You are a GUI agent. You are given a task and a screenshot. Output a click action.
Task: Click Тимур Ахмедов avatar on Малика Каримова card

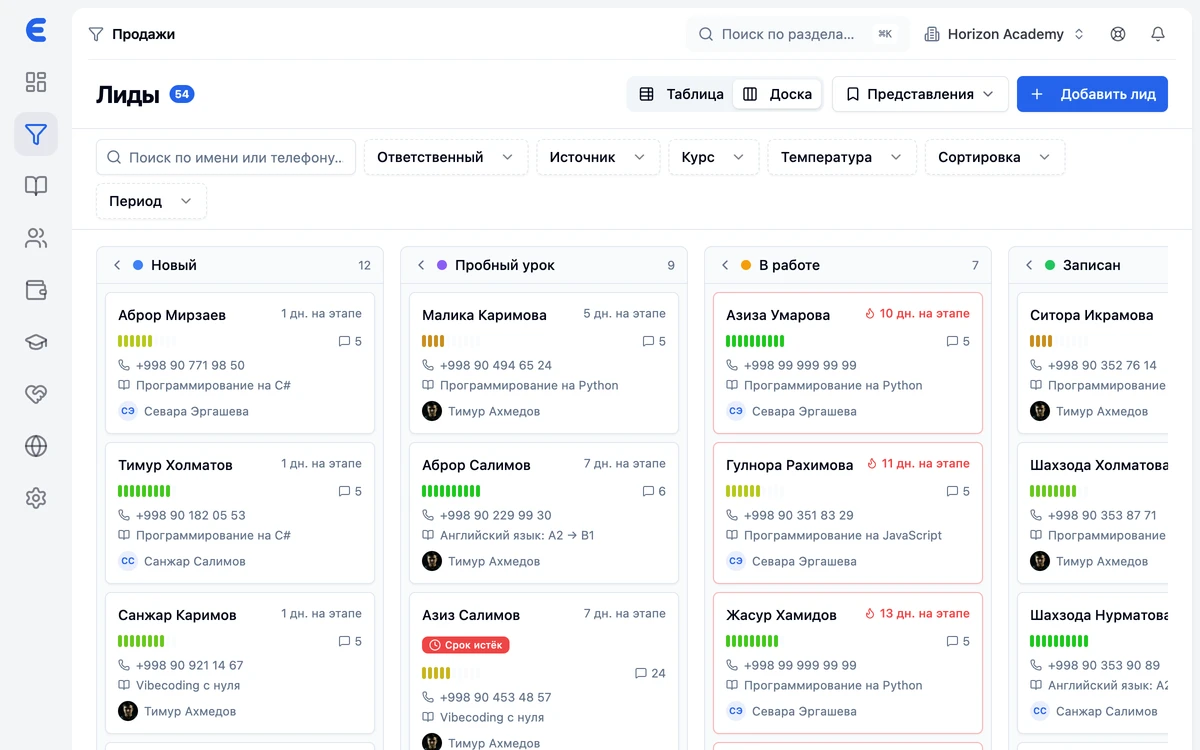(432, 411)
